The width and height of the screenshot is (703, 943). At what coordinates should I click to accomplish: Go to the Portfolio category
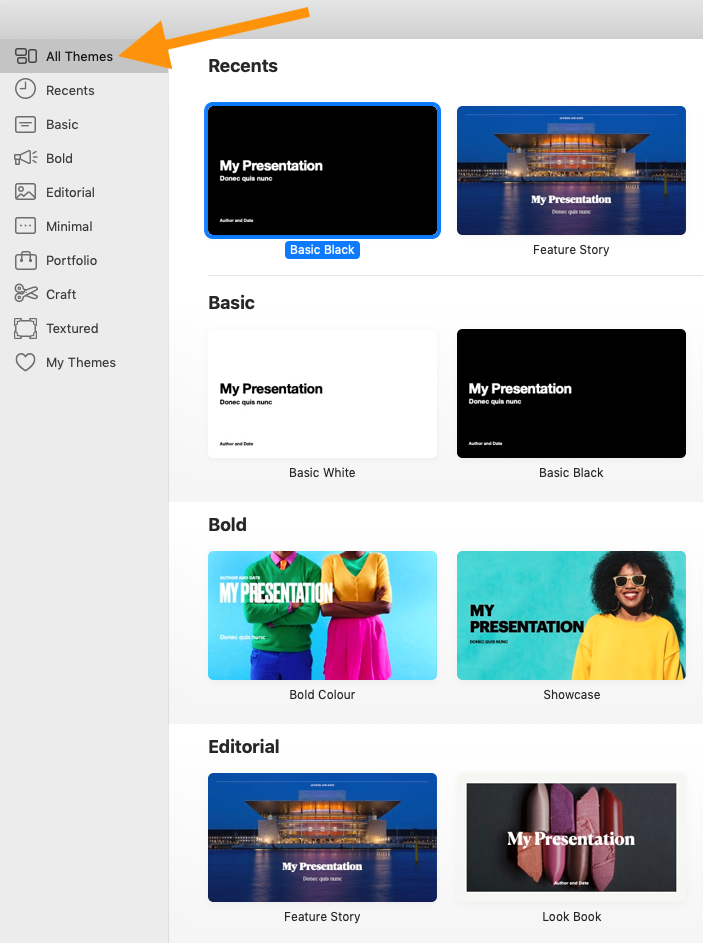(x=72, y=260)
